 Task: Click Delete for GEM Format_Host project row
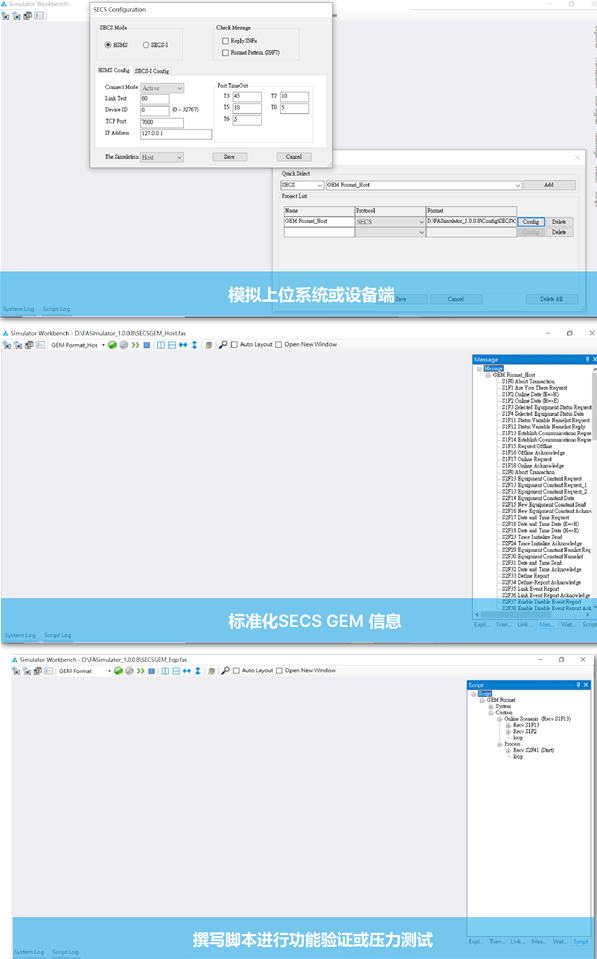click(559, 222)
